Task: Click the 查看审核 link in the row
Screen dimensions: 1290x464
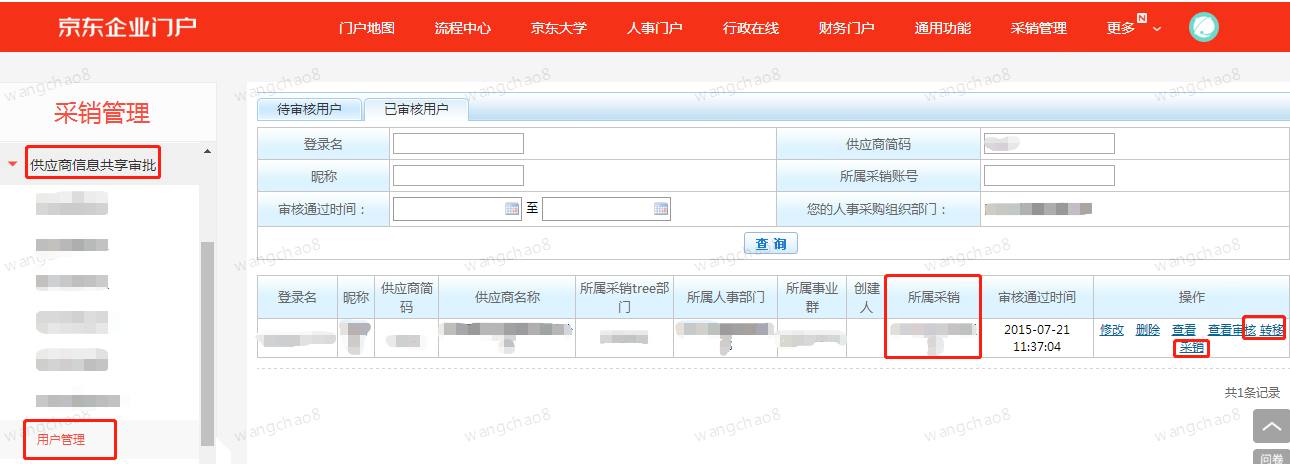Action: (1232, 330)
